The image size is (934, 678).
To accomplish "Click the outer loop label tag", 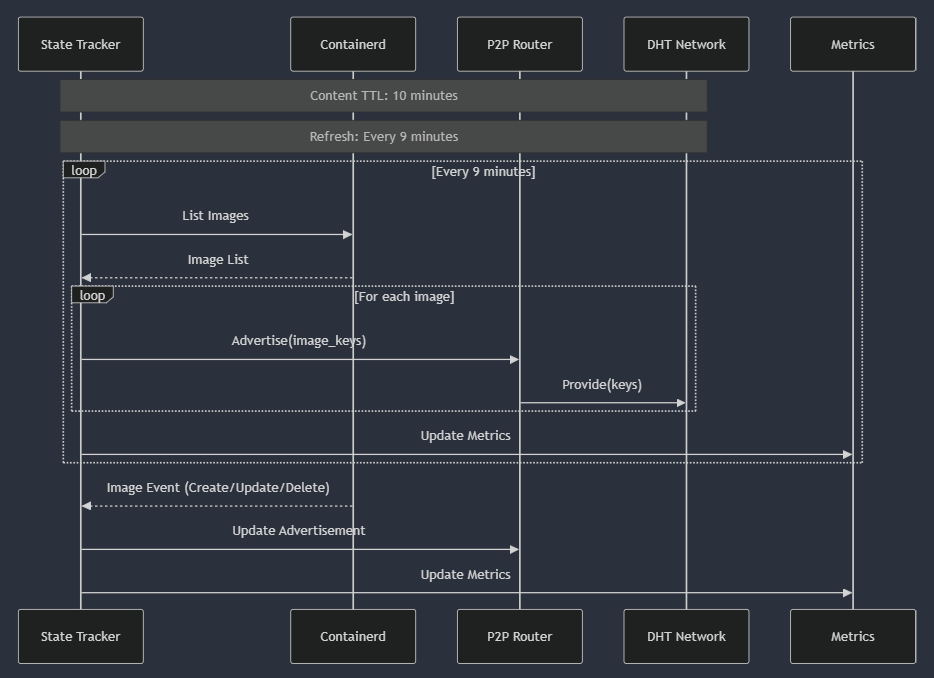I will (x=84, y=170).
